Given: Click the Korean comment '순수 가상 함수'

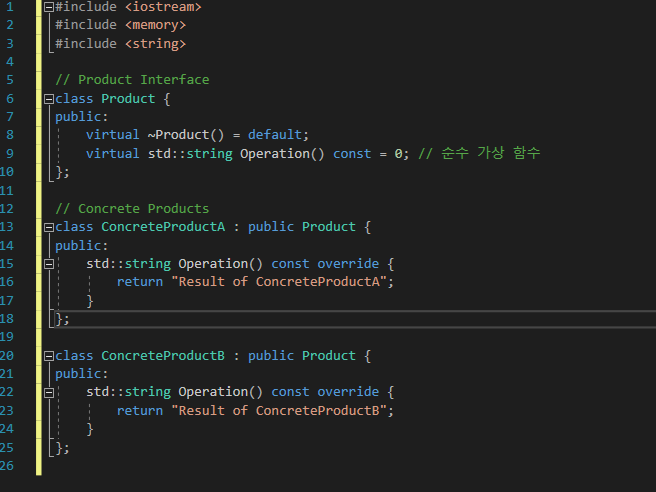Looking at the screenshot, I should pos(491,153).
